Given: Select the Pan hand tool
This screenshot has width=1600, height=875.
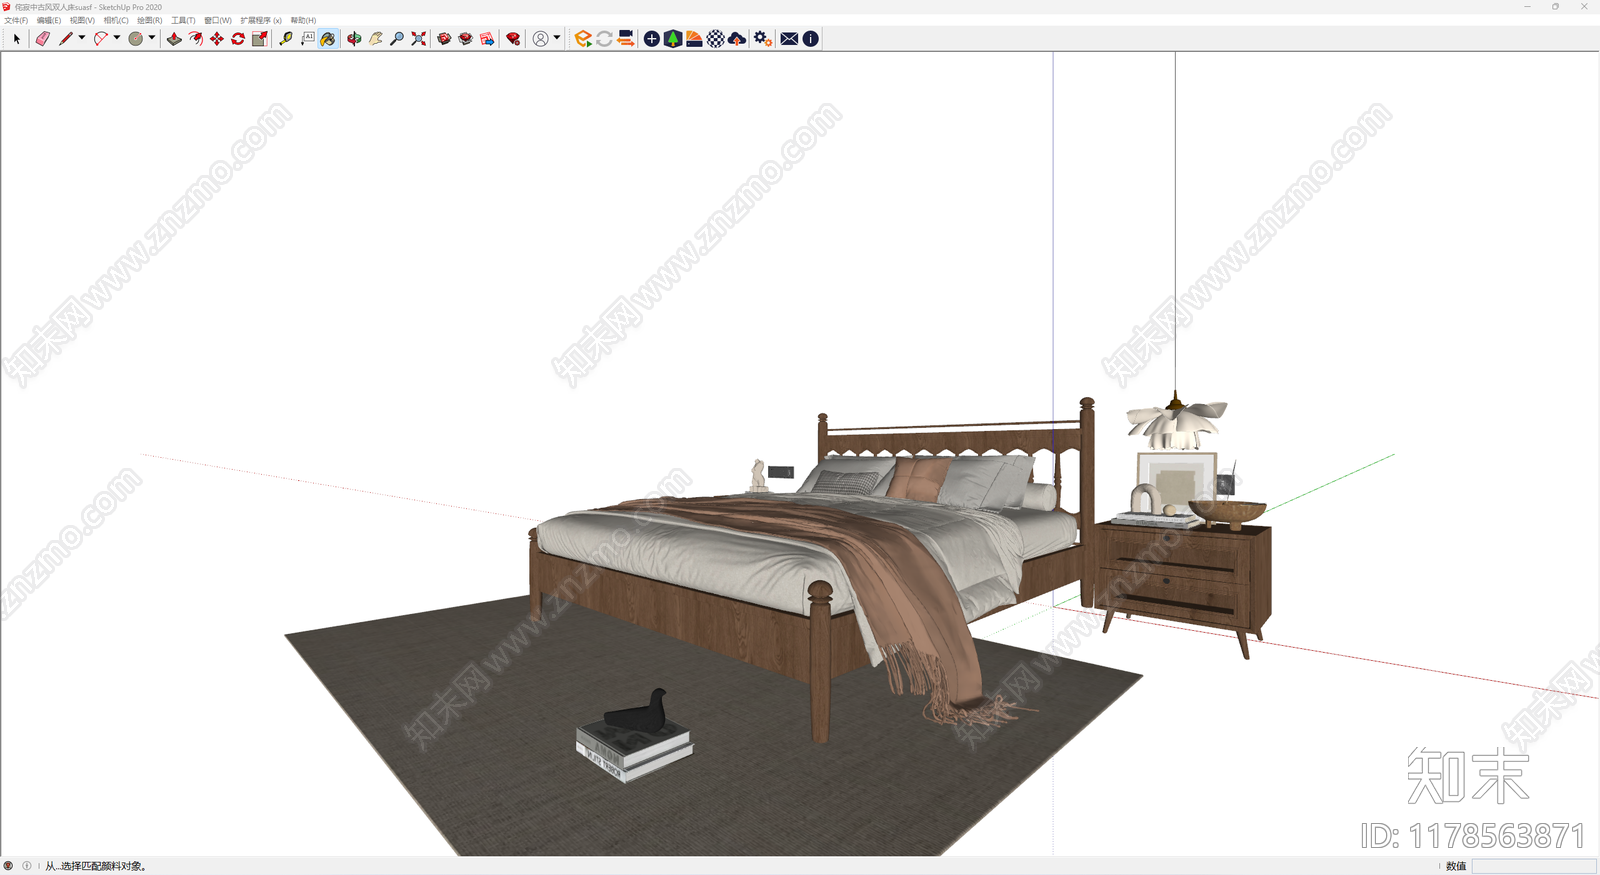Looking at the screenshot, I should (376, 39).
